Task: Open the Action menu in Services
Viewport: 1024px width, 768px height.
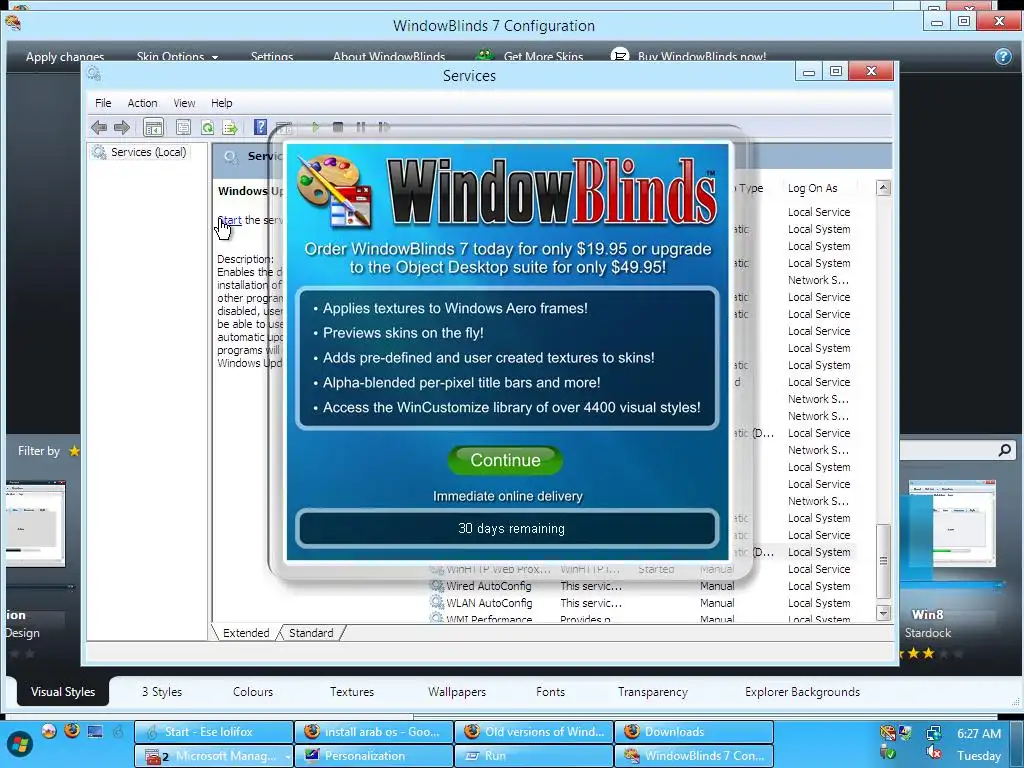Action: point(142,103)
